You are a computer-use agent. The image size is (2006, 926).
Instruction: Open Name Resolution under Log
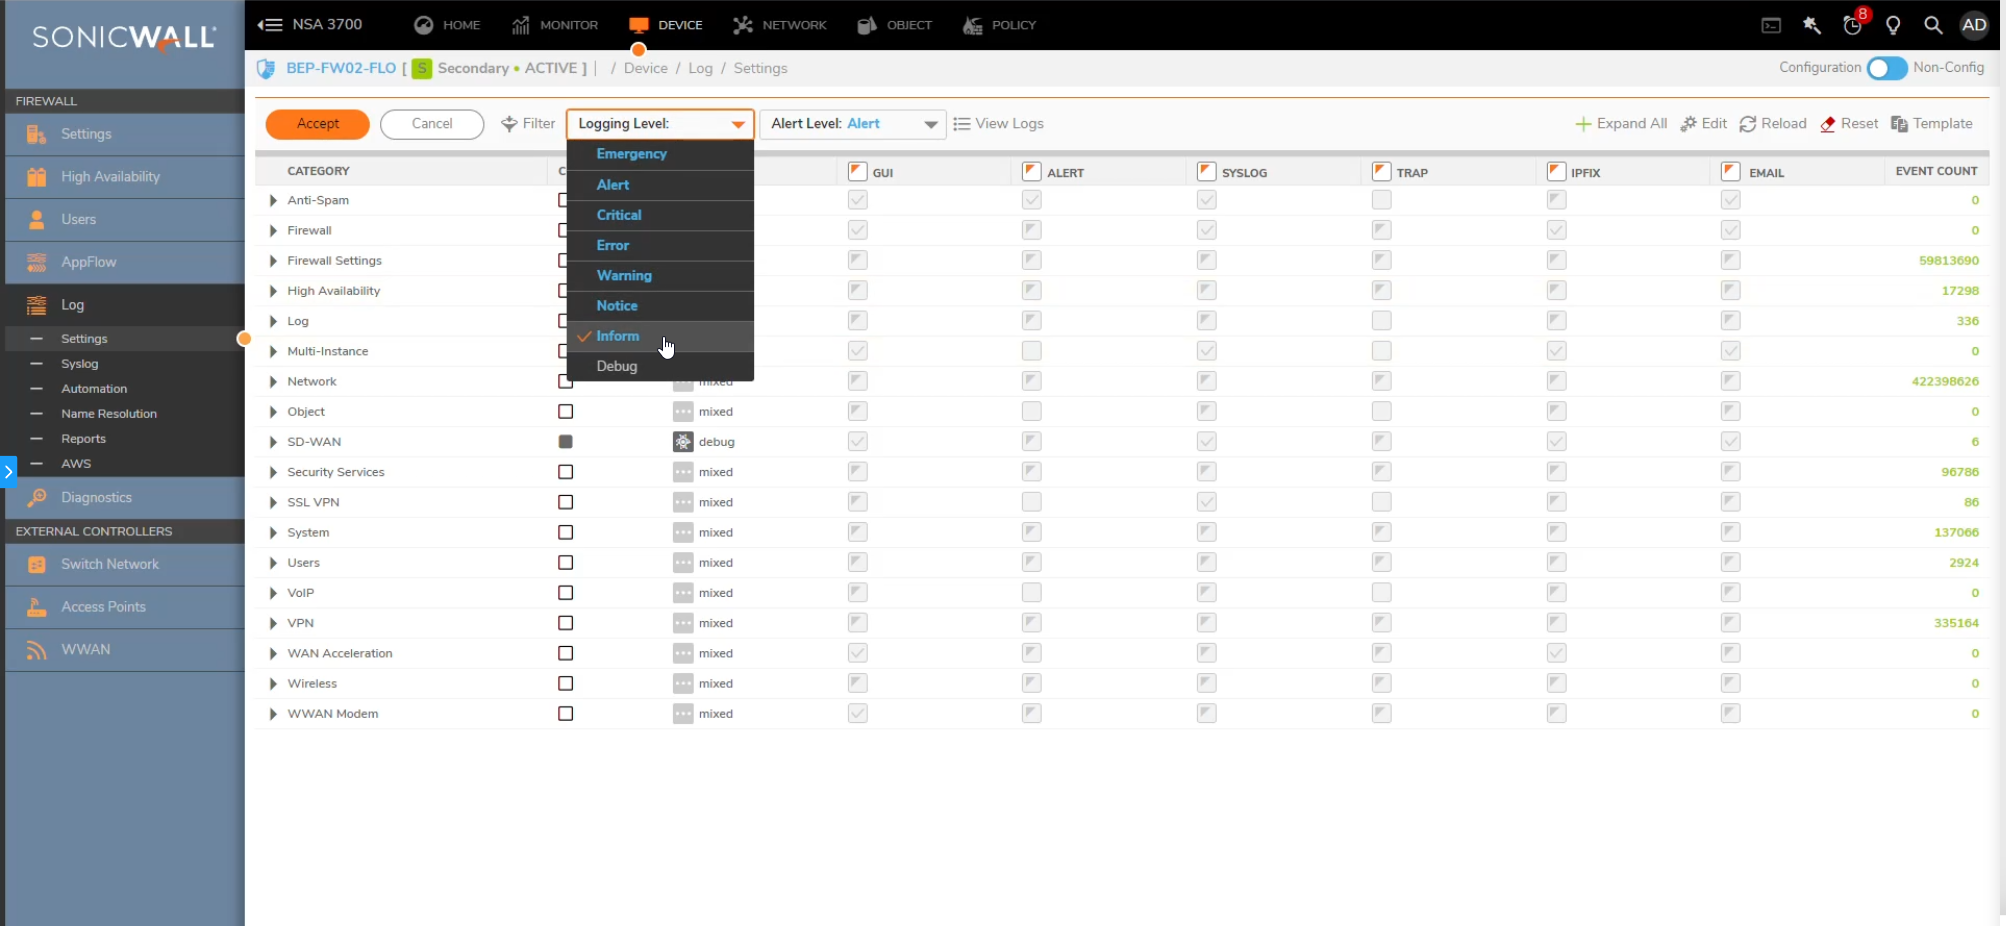coord(125,414)
